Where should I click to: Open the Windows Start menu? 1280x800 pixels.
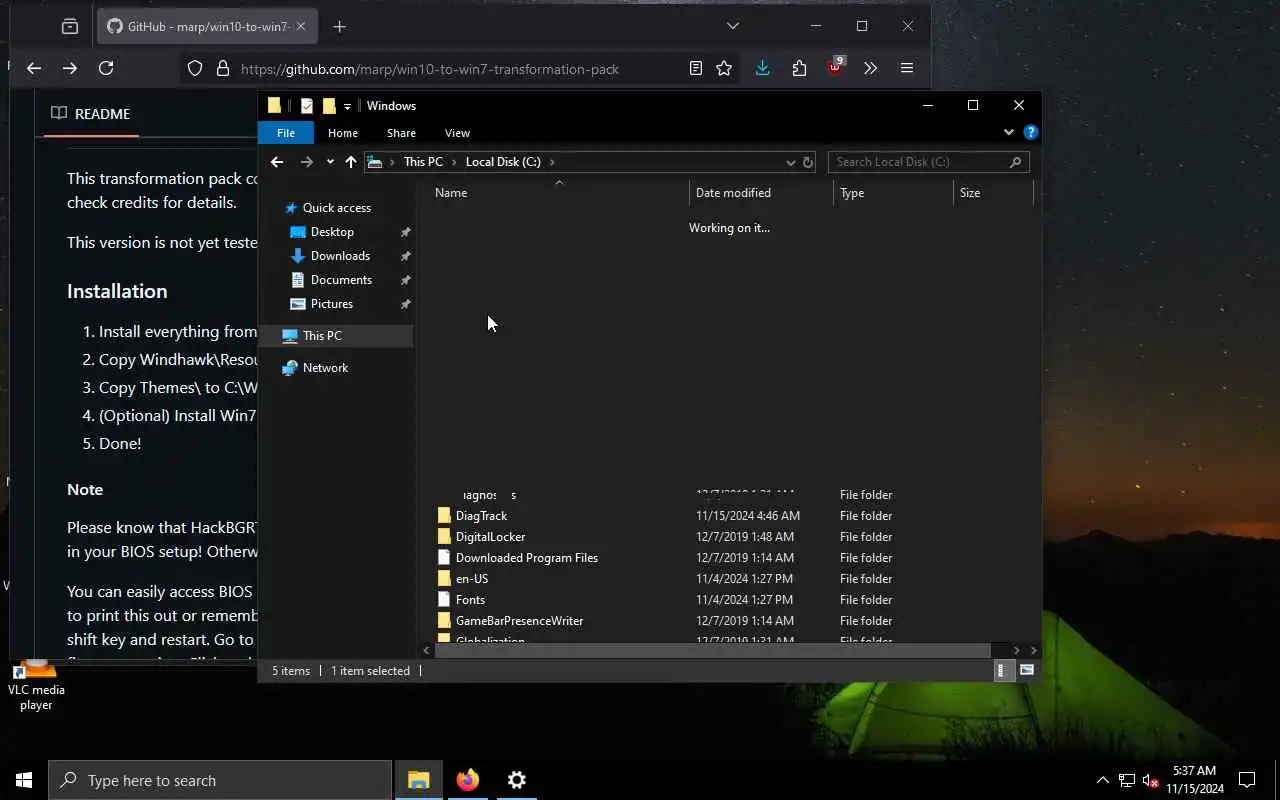tap(24, 780)
